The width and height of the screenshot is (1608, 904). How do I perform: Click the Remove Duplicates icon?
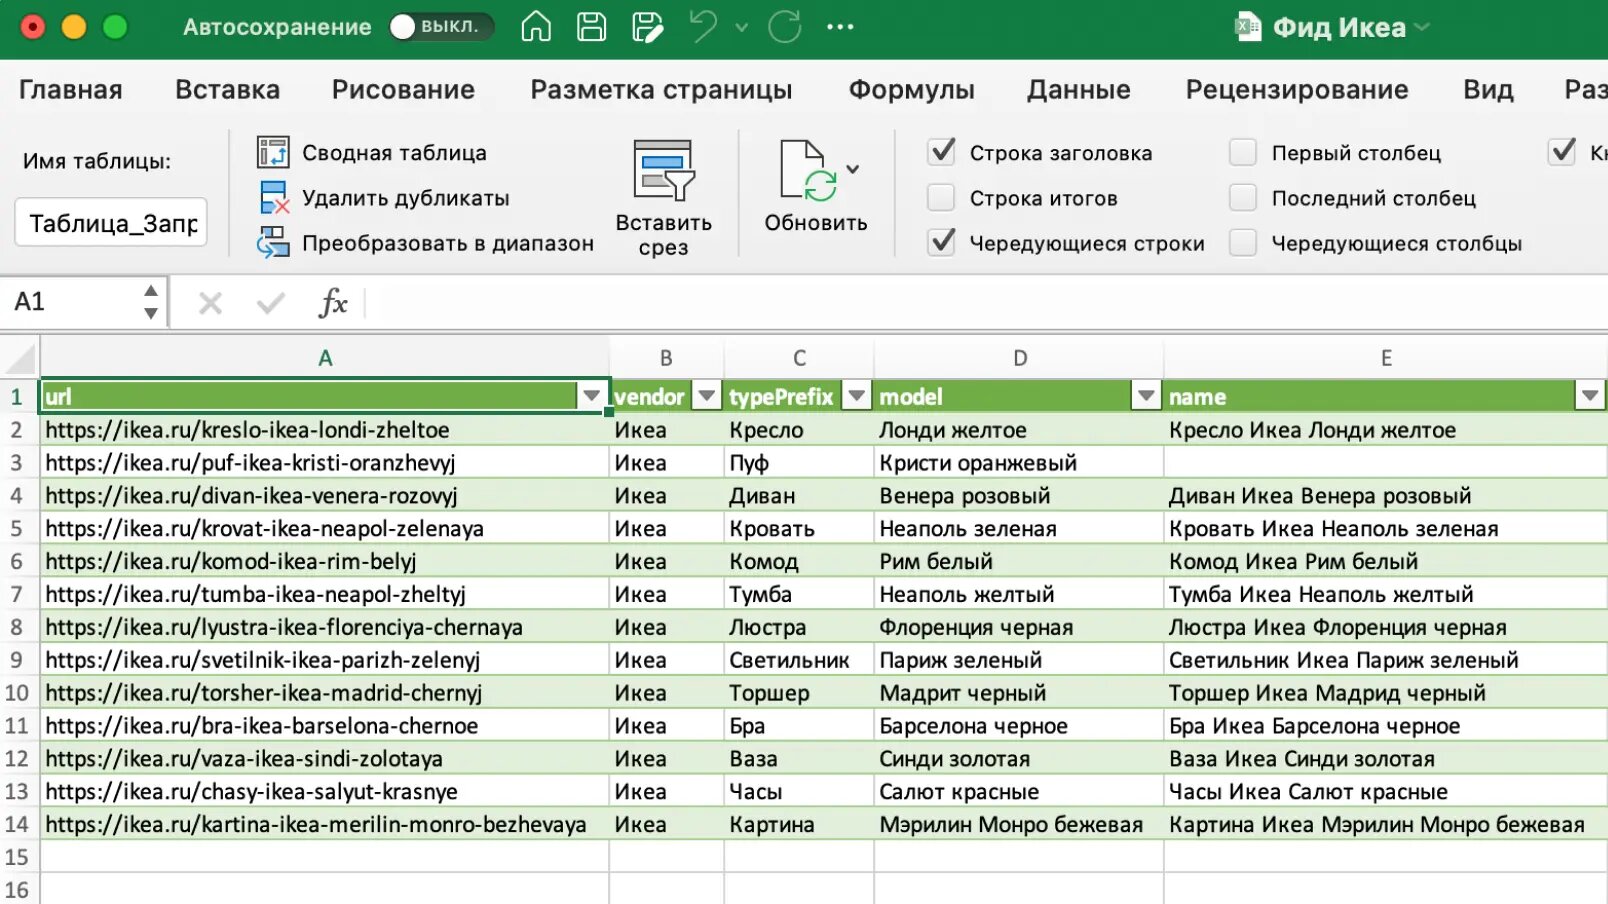coord(273,198)
